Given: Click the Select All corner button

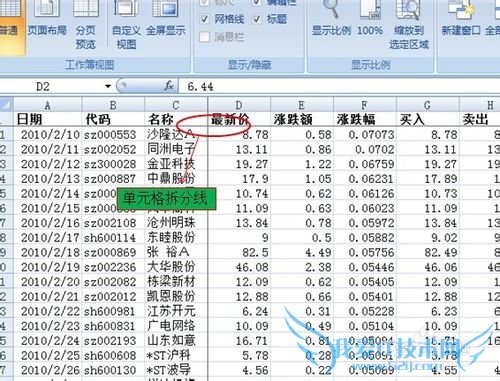Looking at the screenshot, I should (x=6, y=105).
